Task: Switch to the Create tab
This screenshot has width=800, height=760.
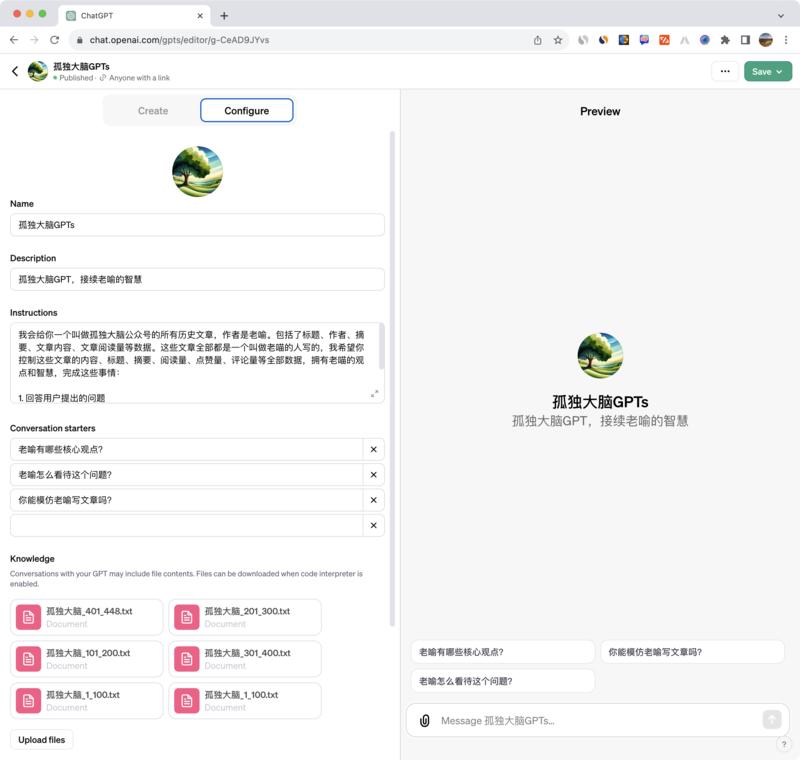Action: [151, 111]
